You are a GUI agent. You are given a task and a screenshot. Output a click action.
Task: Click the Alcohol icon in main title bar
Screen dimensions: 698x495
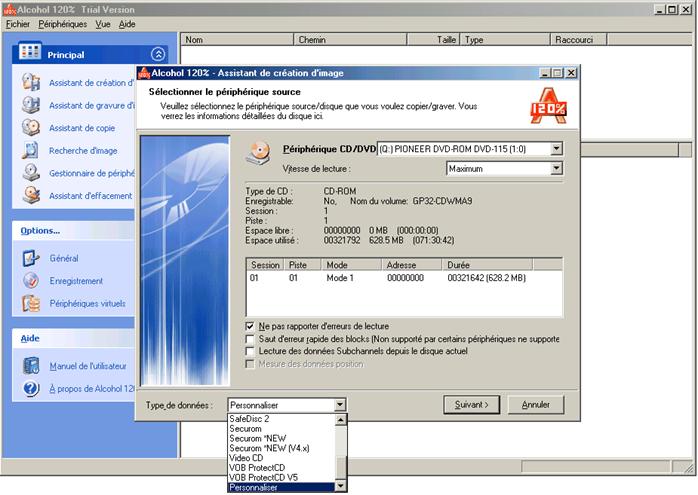coord(10,9)
